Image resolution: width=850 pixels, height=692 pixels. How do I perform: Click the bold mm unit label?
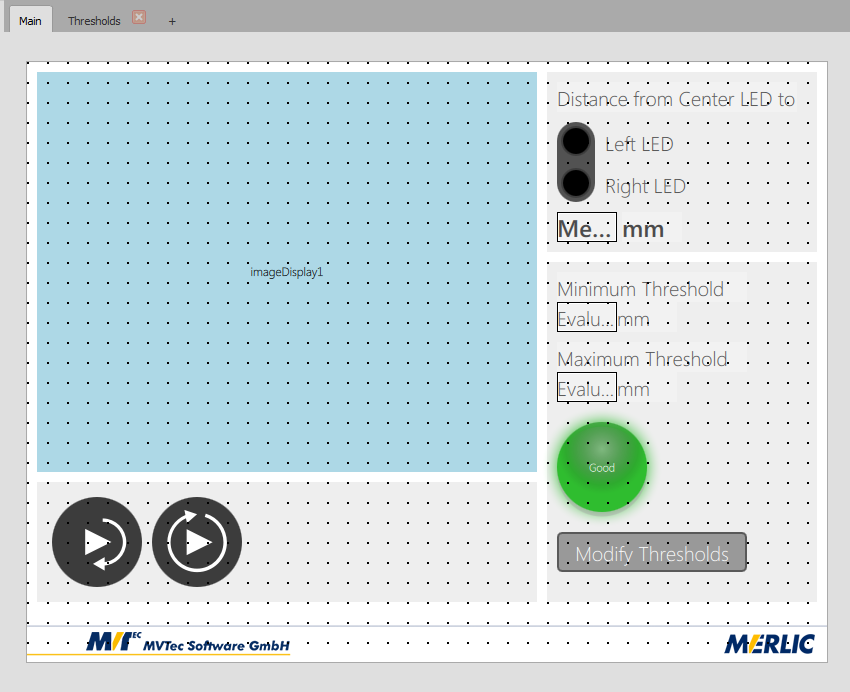[x=643, y=229]
